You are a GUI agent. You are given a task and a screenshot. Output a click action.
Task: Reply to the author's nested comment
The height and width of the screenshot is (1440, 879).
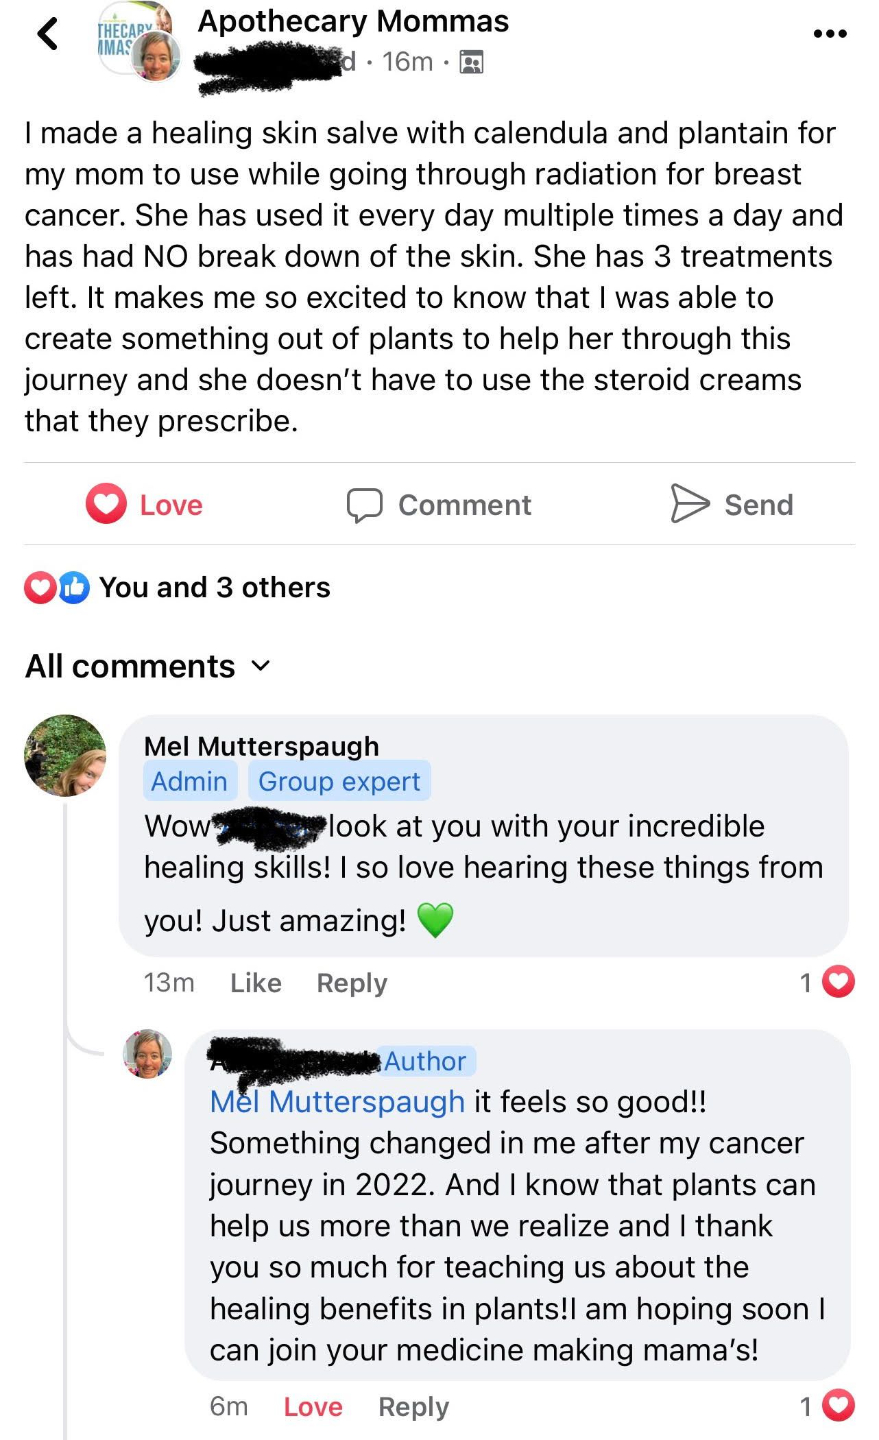coord(413,1407)
